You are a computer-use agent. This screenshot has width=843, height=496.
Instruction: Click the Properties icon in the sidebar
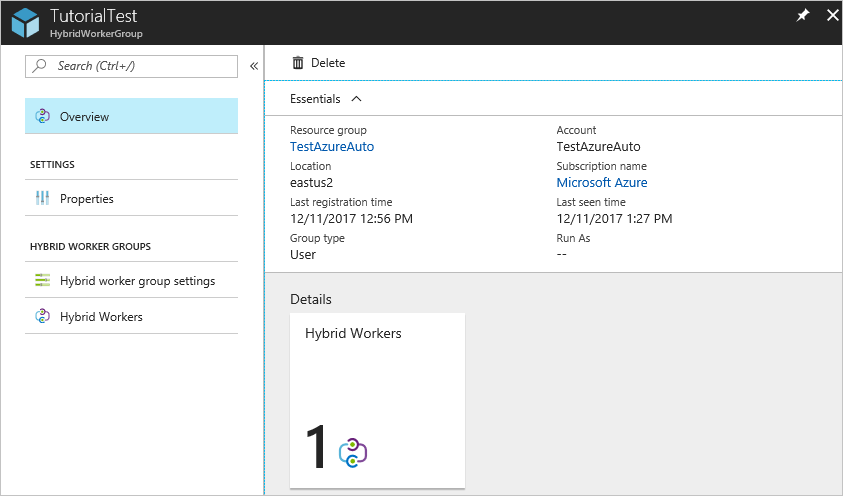[43, 199]
